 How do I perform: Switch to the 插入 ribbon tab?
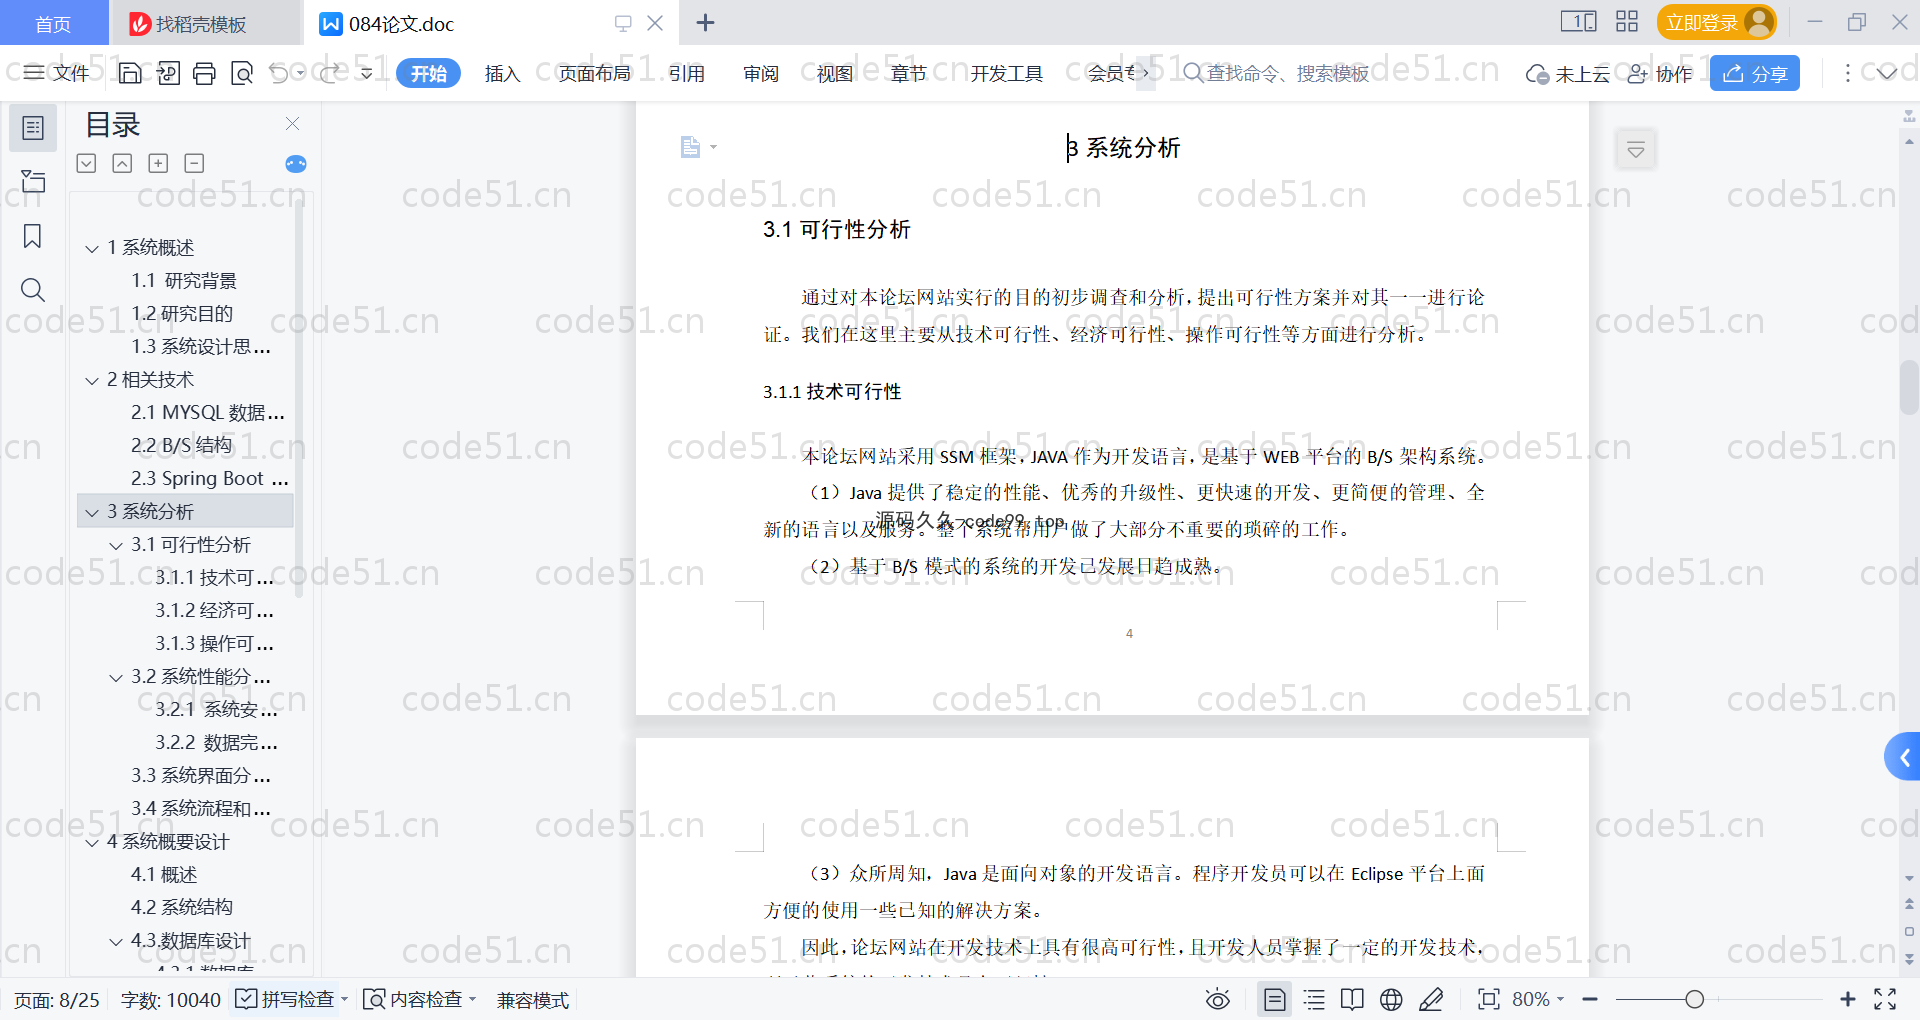point(502,73)
